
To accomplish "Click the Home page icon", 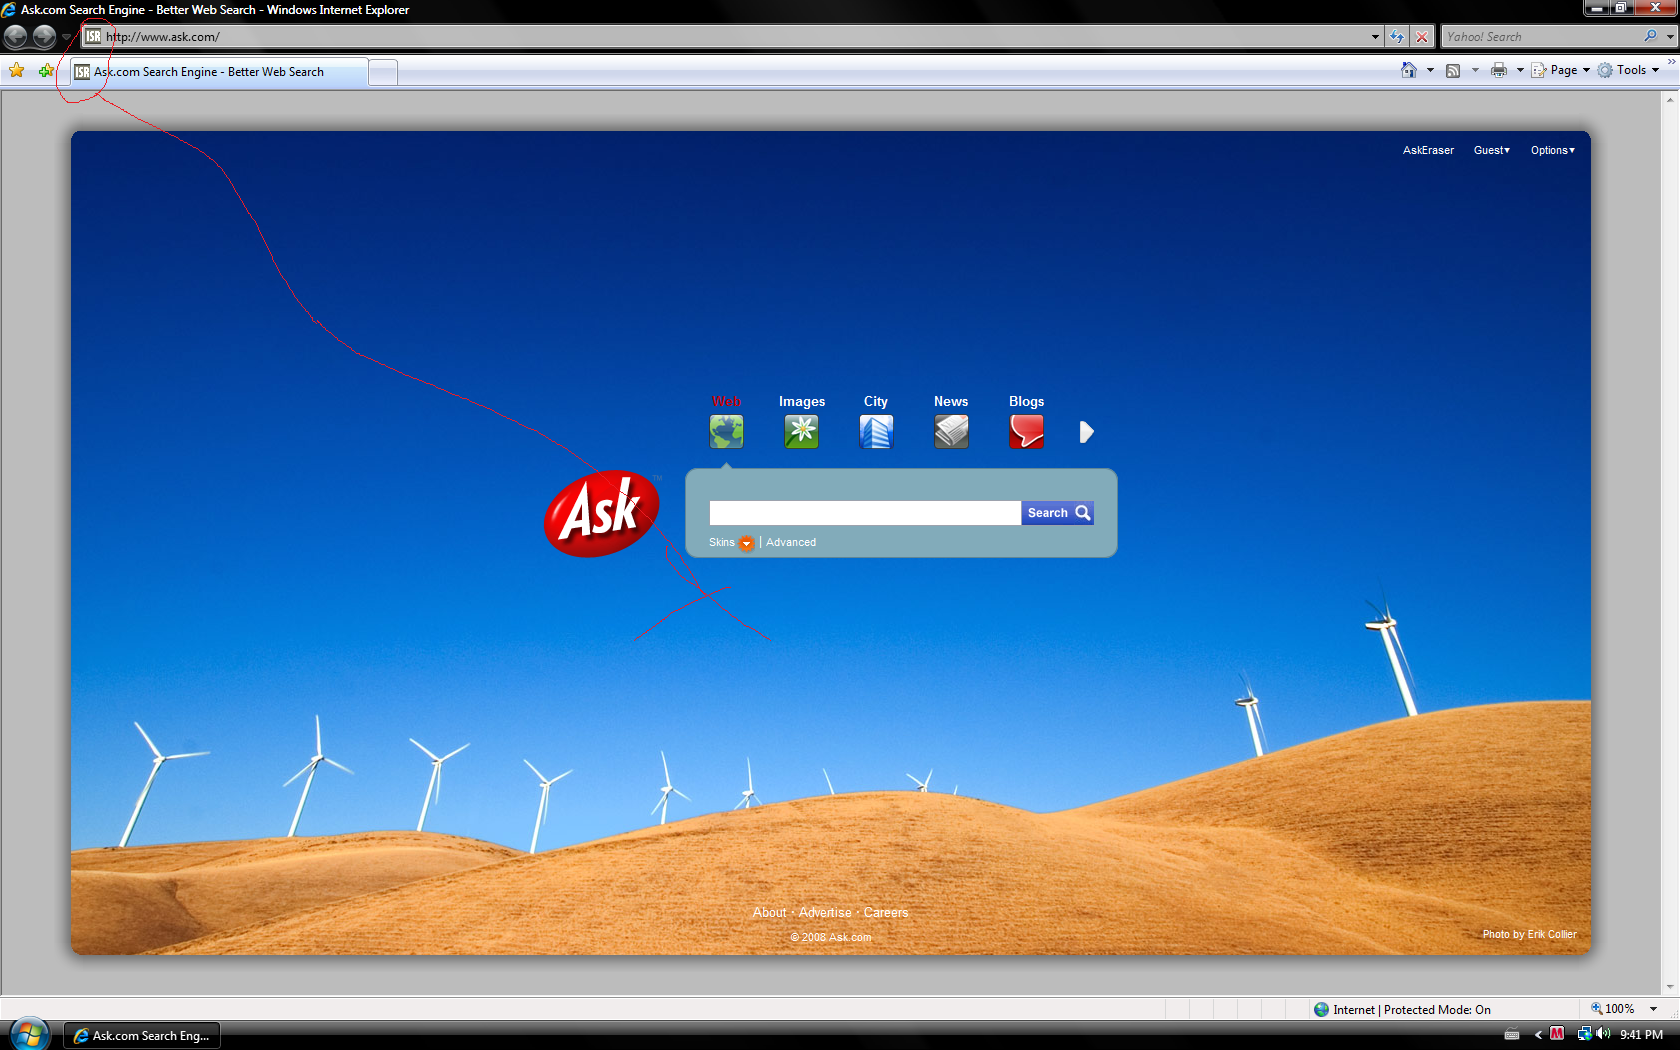I will (x=1409, y=70).
